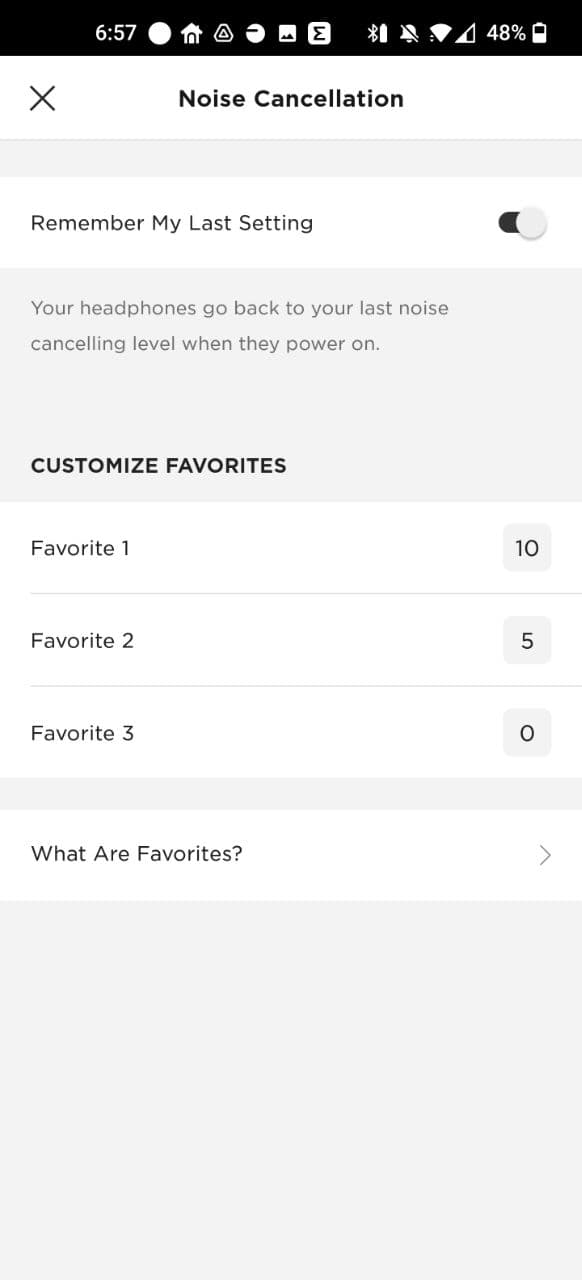The image size is (582, 1280).
Task: Tap the Wi-Fi signal status icon
Action: click(439, 33)
